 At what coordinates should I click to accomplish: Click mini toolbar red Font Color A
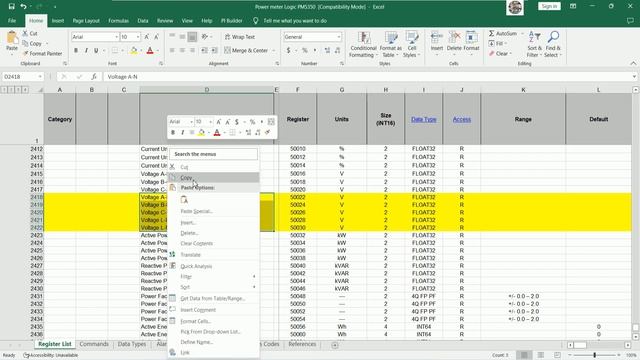pos(217,133)
